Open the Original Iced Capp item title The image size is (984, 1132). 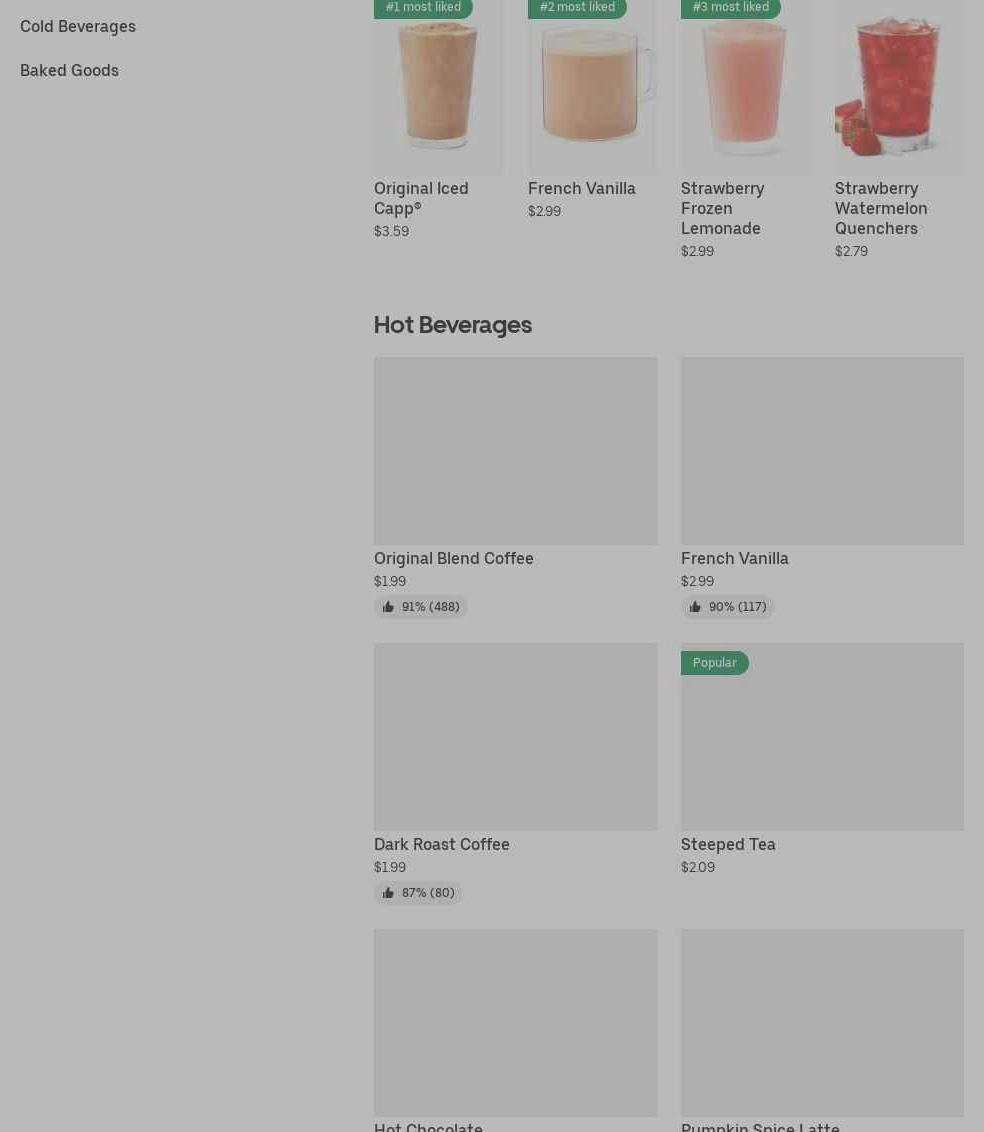[x=421, y=198]
